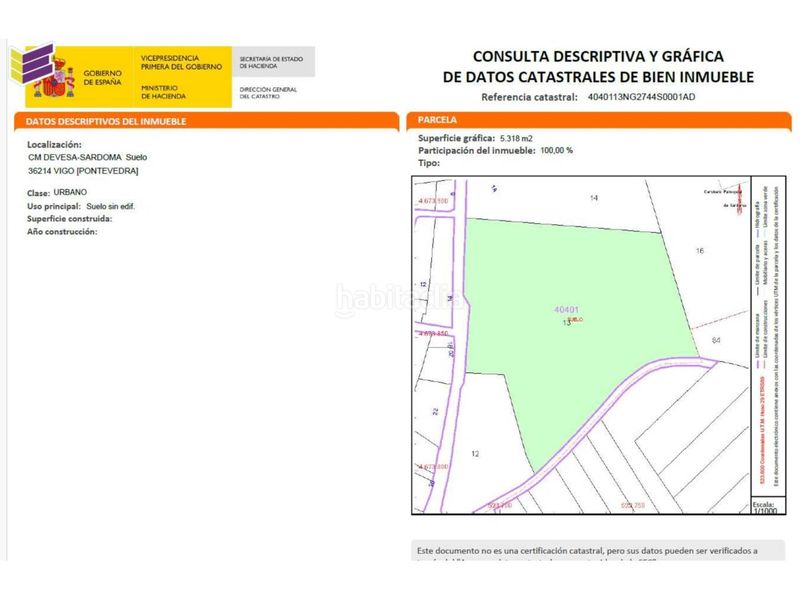
Task: Select parcel number 14 on map
Action: (594, 198)
